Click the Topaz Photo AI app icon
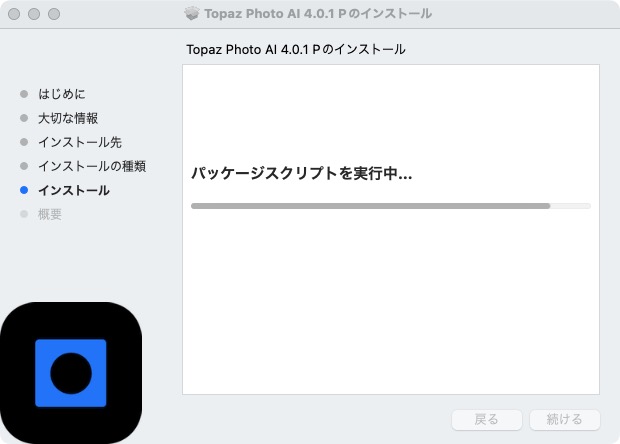Viewport: 620px width, 444px height. [x=71, y=373]
